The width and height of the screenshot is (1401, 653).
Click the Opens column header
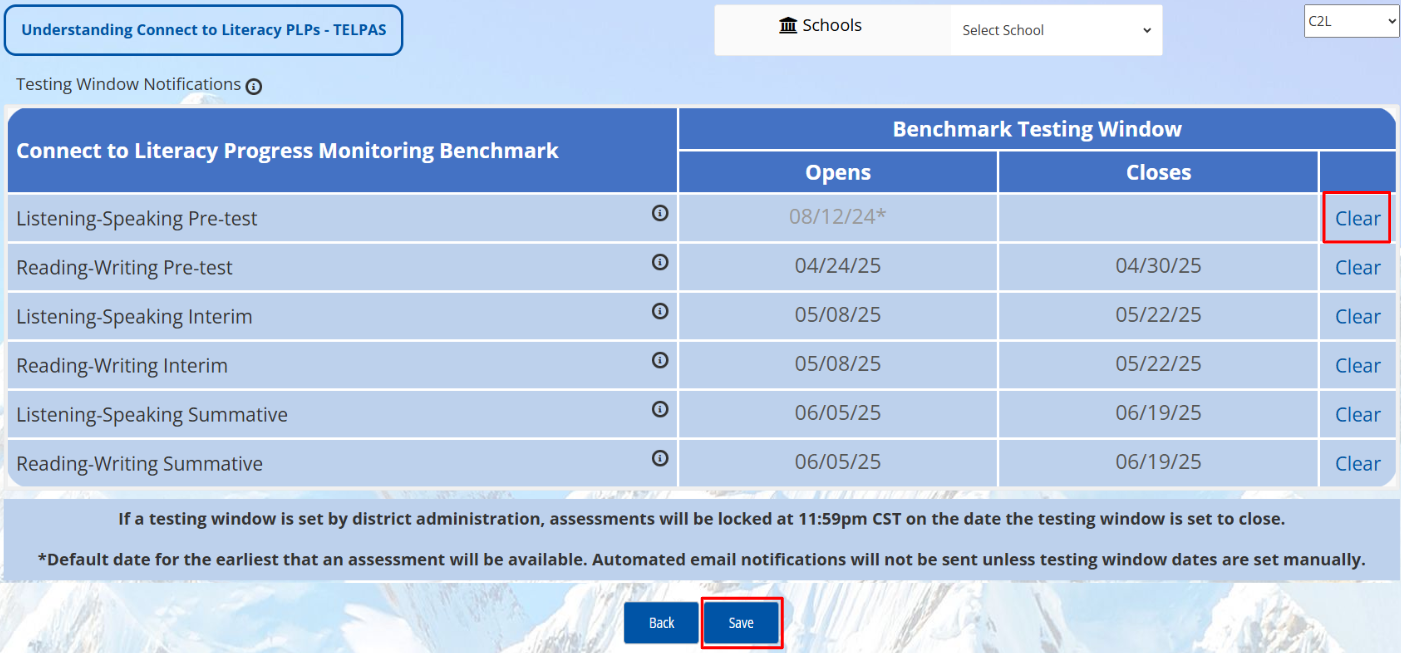click(838, 172)
